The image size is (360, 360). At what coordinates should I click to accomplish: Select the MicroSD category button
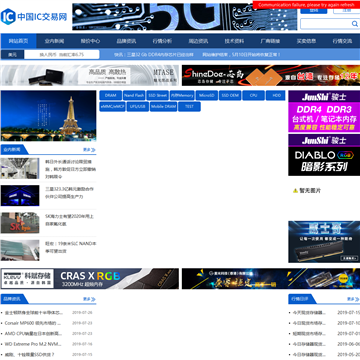coord(207,95)
